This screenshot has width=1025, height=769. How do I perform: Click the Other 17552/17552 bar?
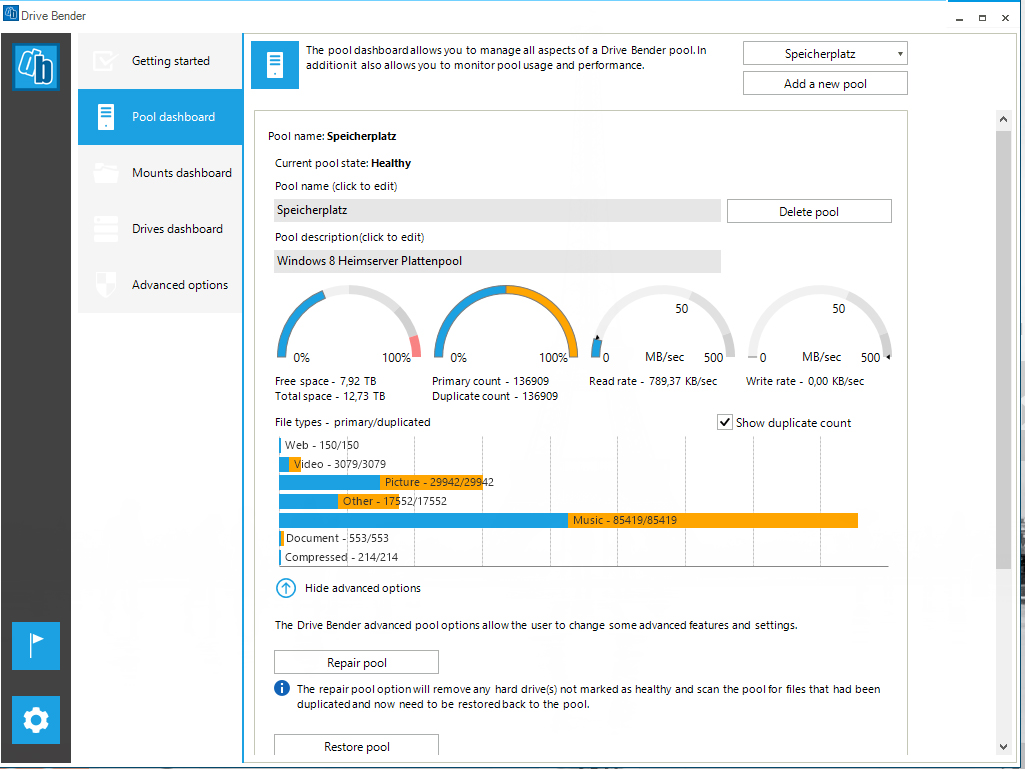click(339, 502)
